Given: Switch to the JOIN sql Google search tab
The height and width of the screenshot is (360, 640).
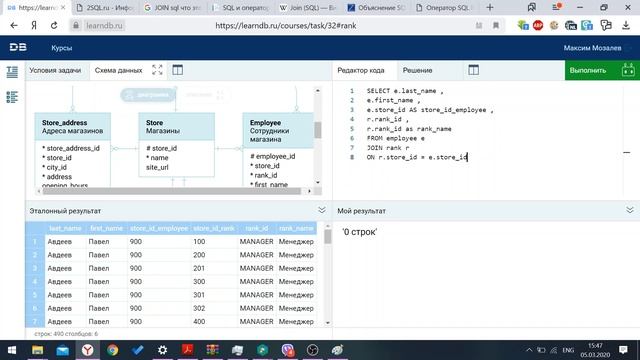Looking at the screenshot, I should point(173,7).
